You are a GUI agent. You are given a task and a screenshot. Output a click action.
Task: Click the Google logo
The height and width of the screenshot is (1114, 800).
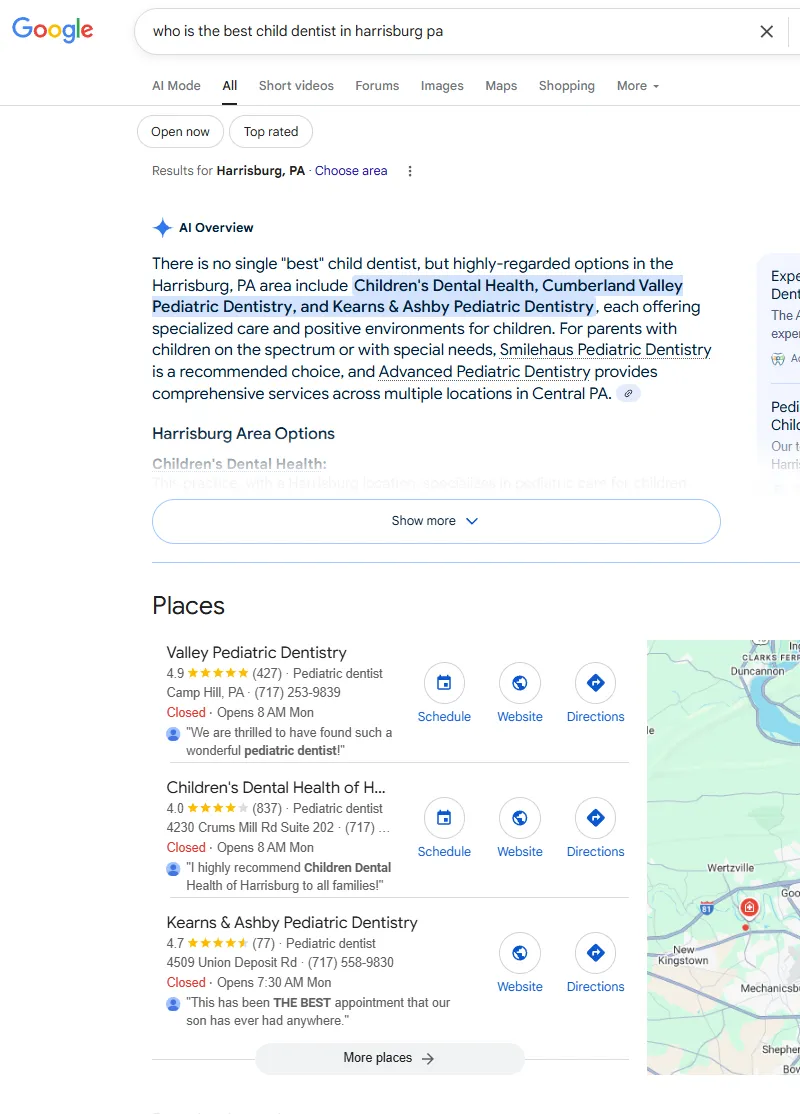tap(53, 30)
